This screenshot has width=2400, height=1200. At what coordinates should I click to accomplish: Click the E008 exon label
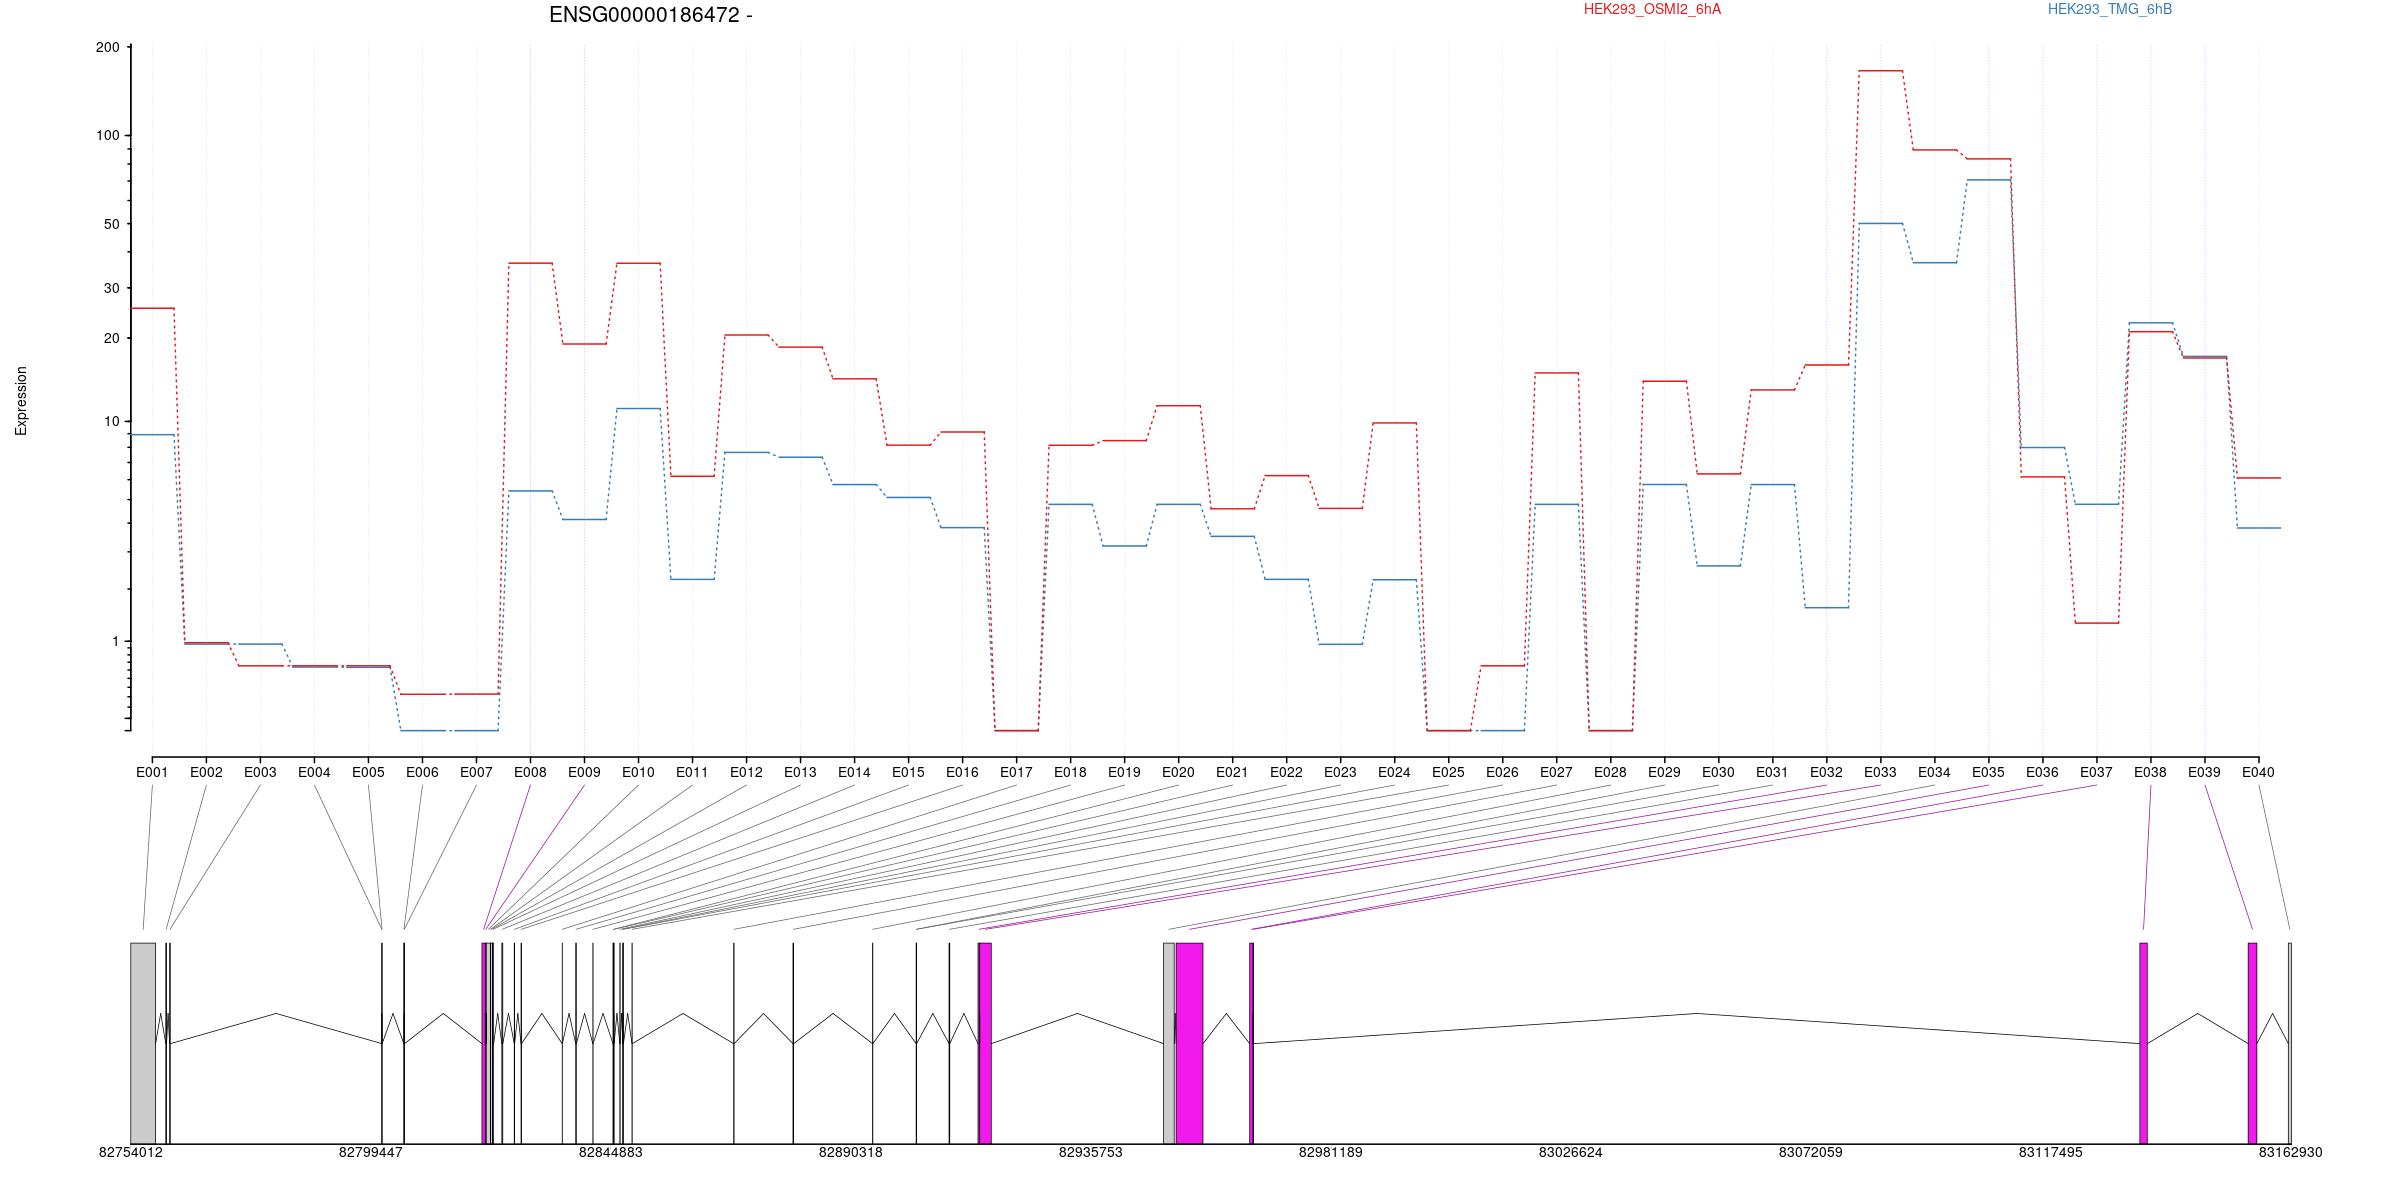click(x=530, y=772)
